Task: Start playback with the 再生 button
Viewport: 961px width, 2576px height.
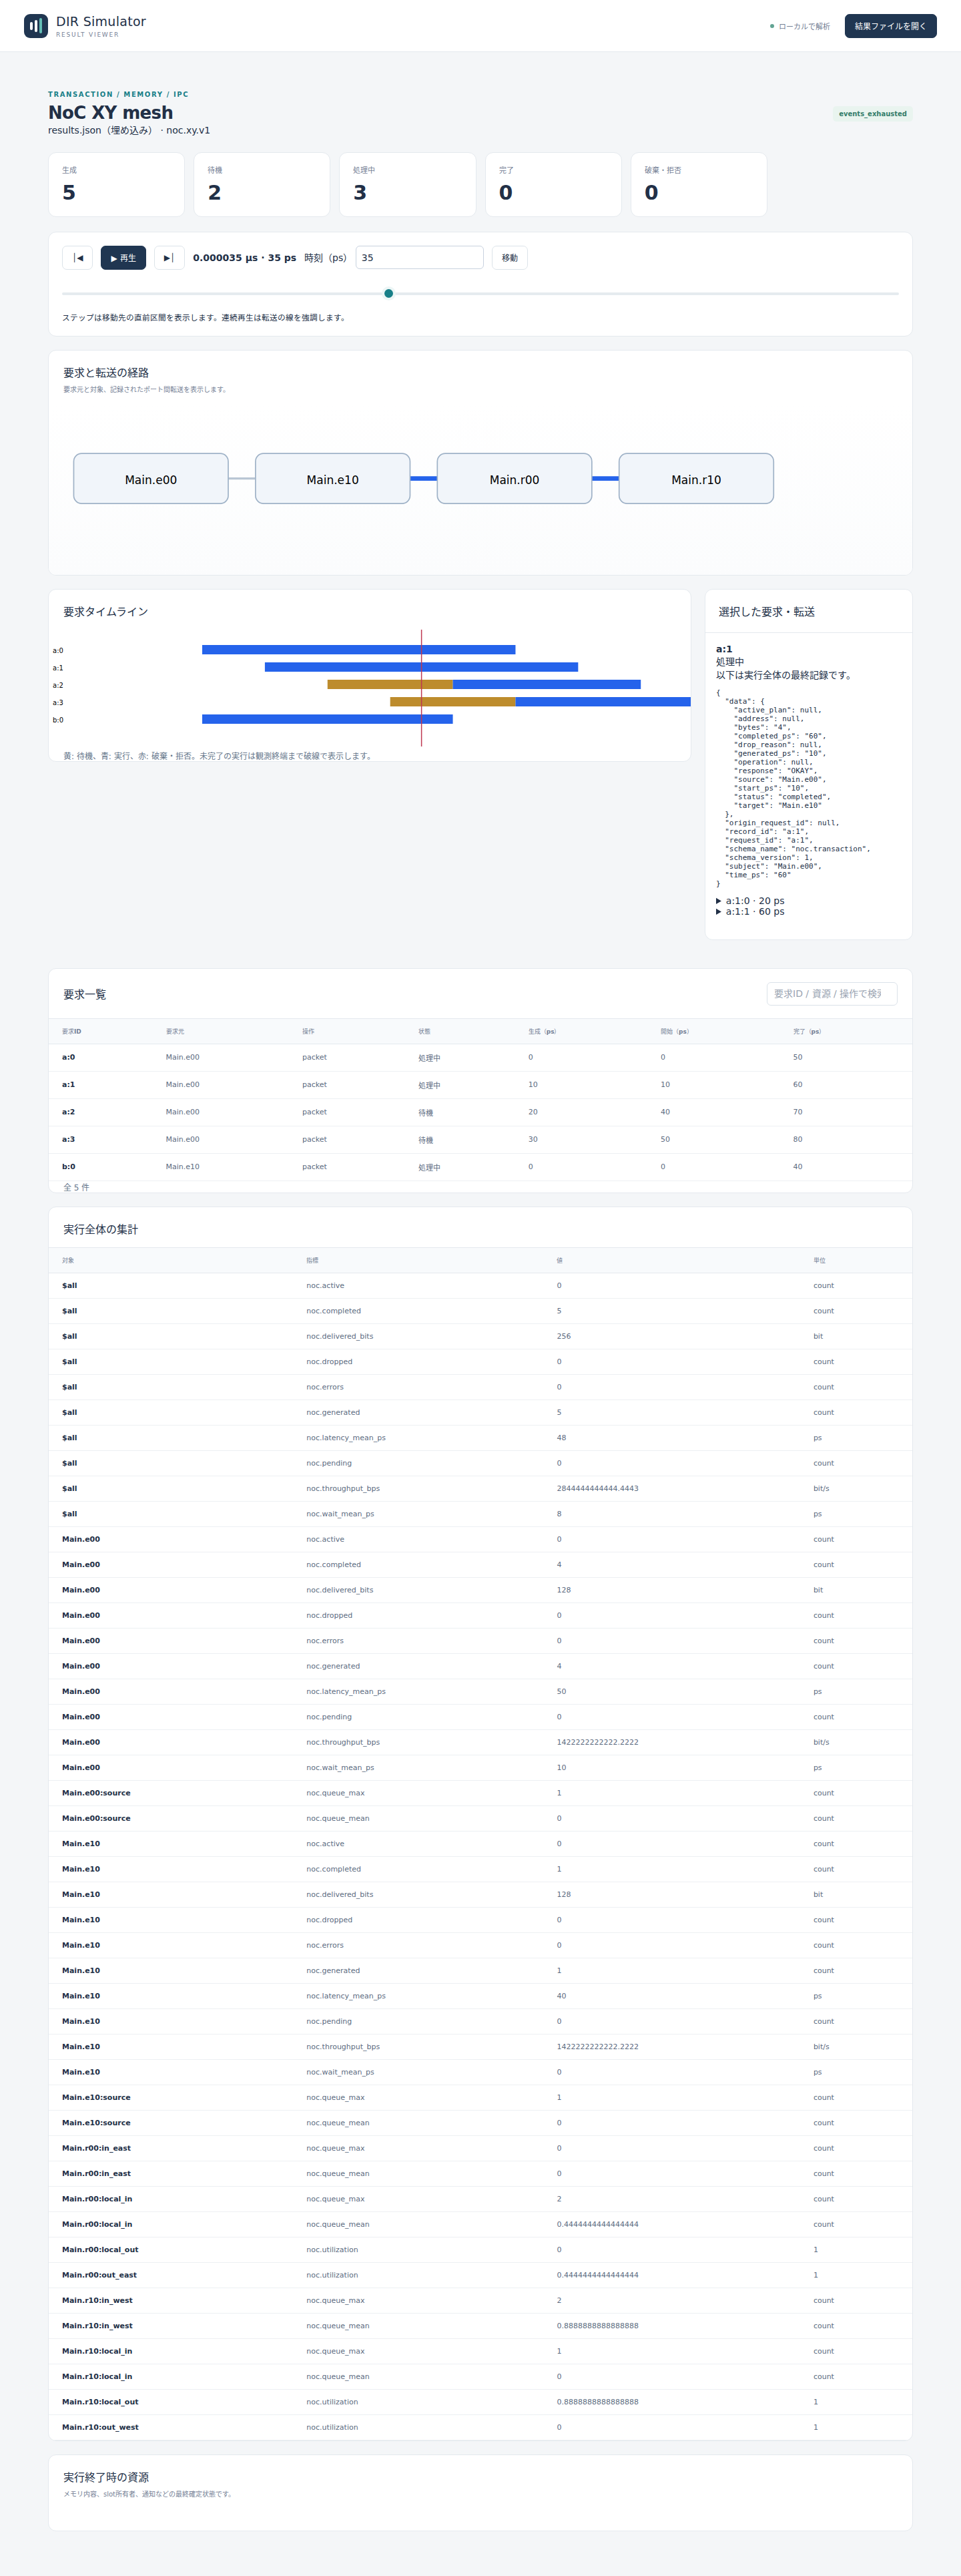Action: pyautogui.click(x=123, y=258)
